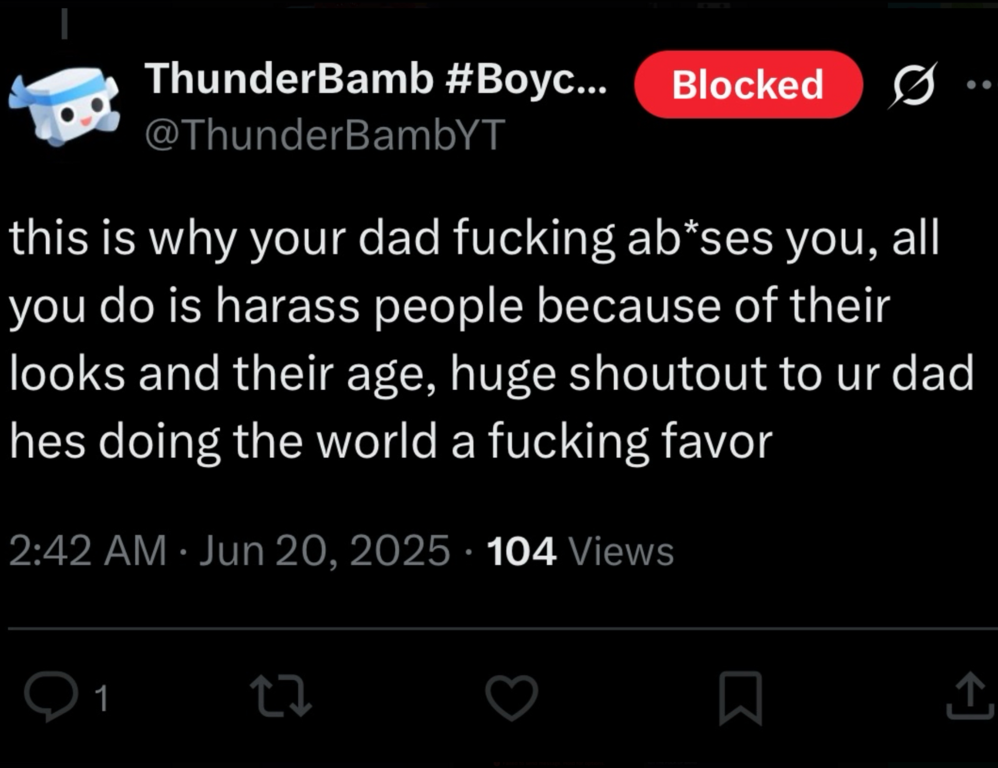Click the thread connector line above the avatar

[64, 24]
